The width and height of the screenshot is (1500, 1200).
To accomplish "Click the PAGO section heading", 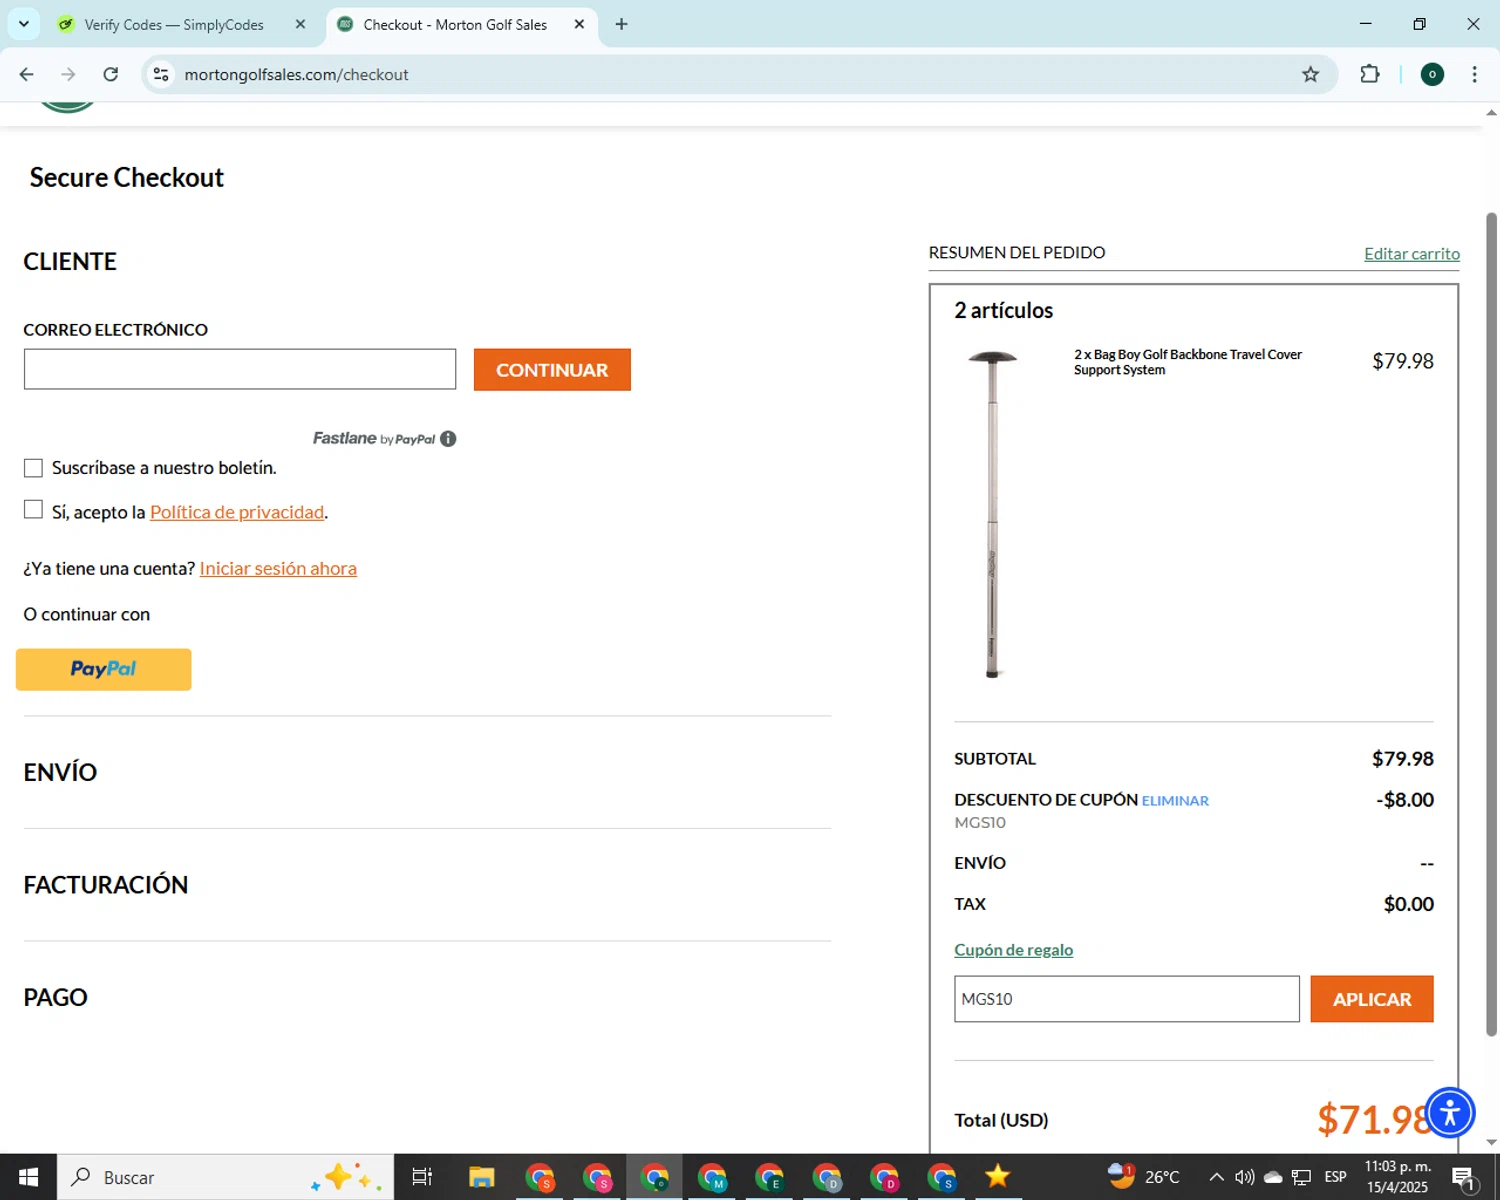I will coord(56,997).
